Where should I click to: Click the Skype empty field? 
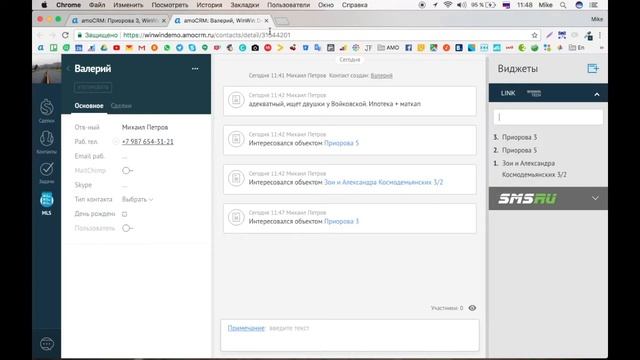coord(124,185)
